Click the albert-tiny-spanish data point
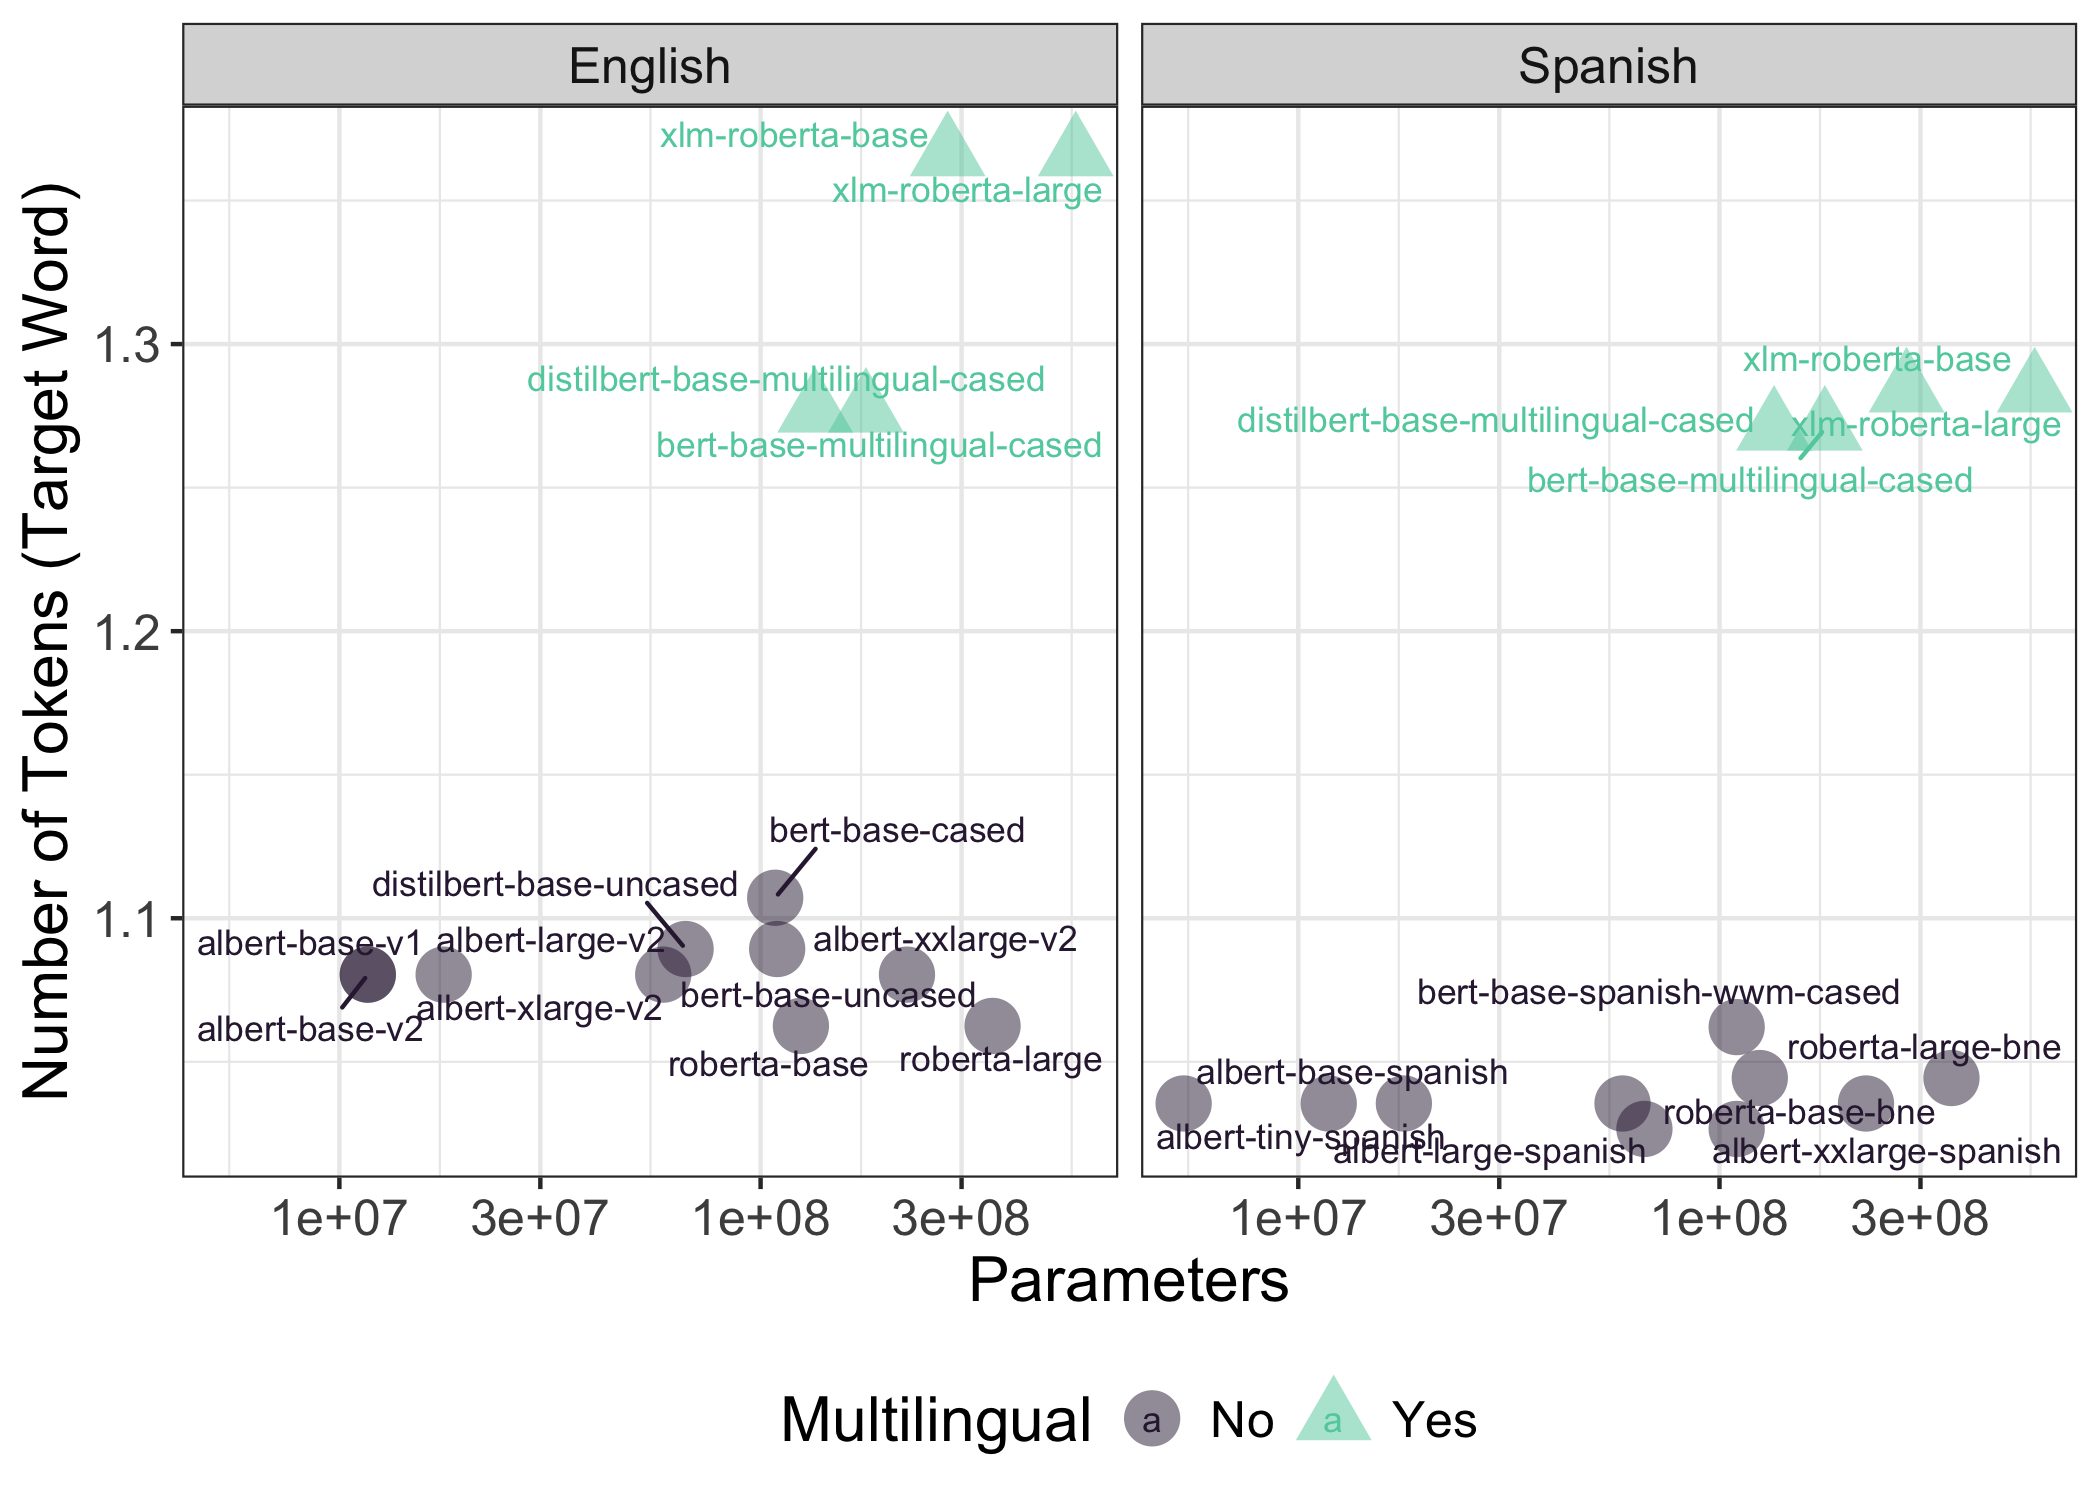This screenshot has width=2100, height=1500. 1183,1104
